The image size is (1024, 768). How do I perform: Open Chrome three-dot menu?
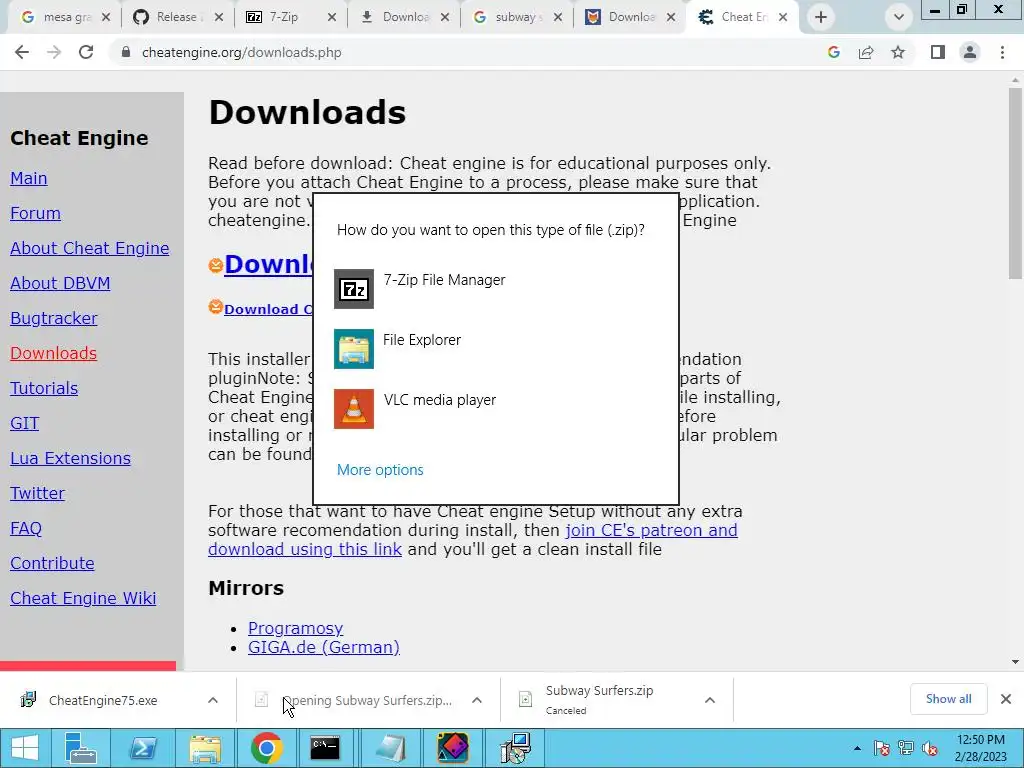click(x=1002, y=52)
